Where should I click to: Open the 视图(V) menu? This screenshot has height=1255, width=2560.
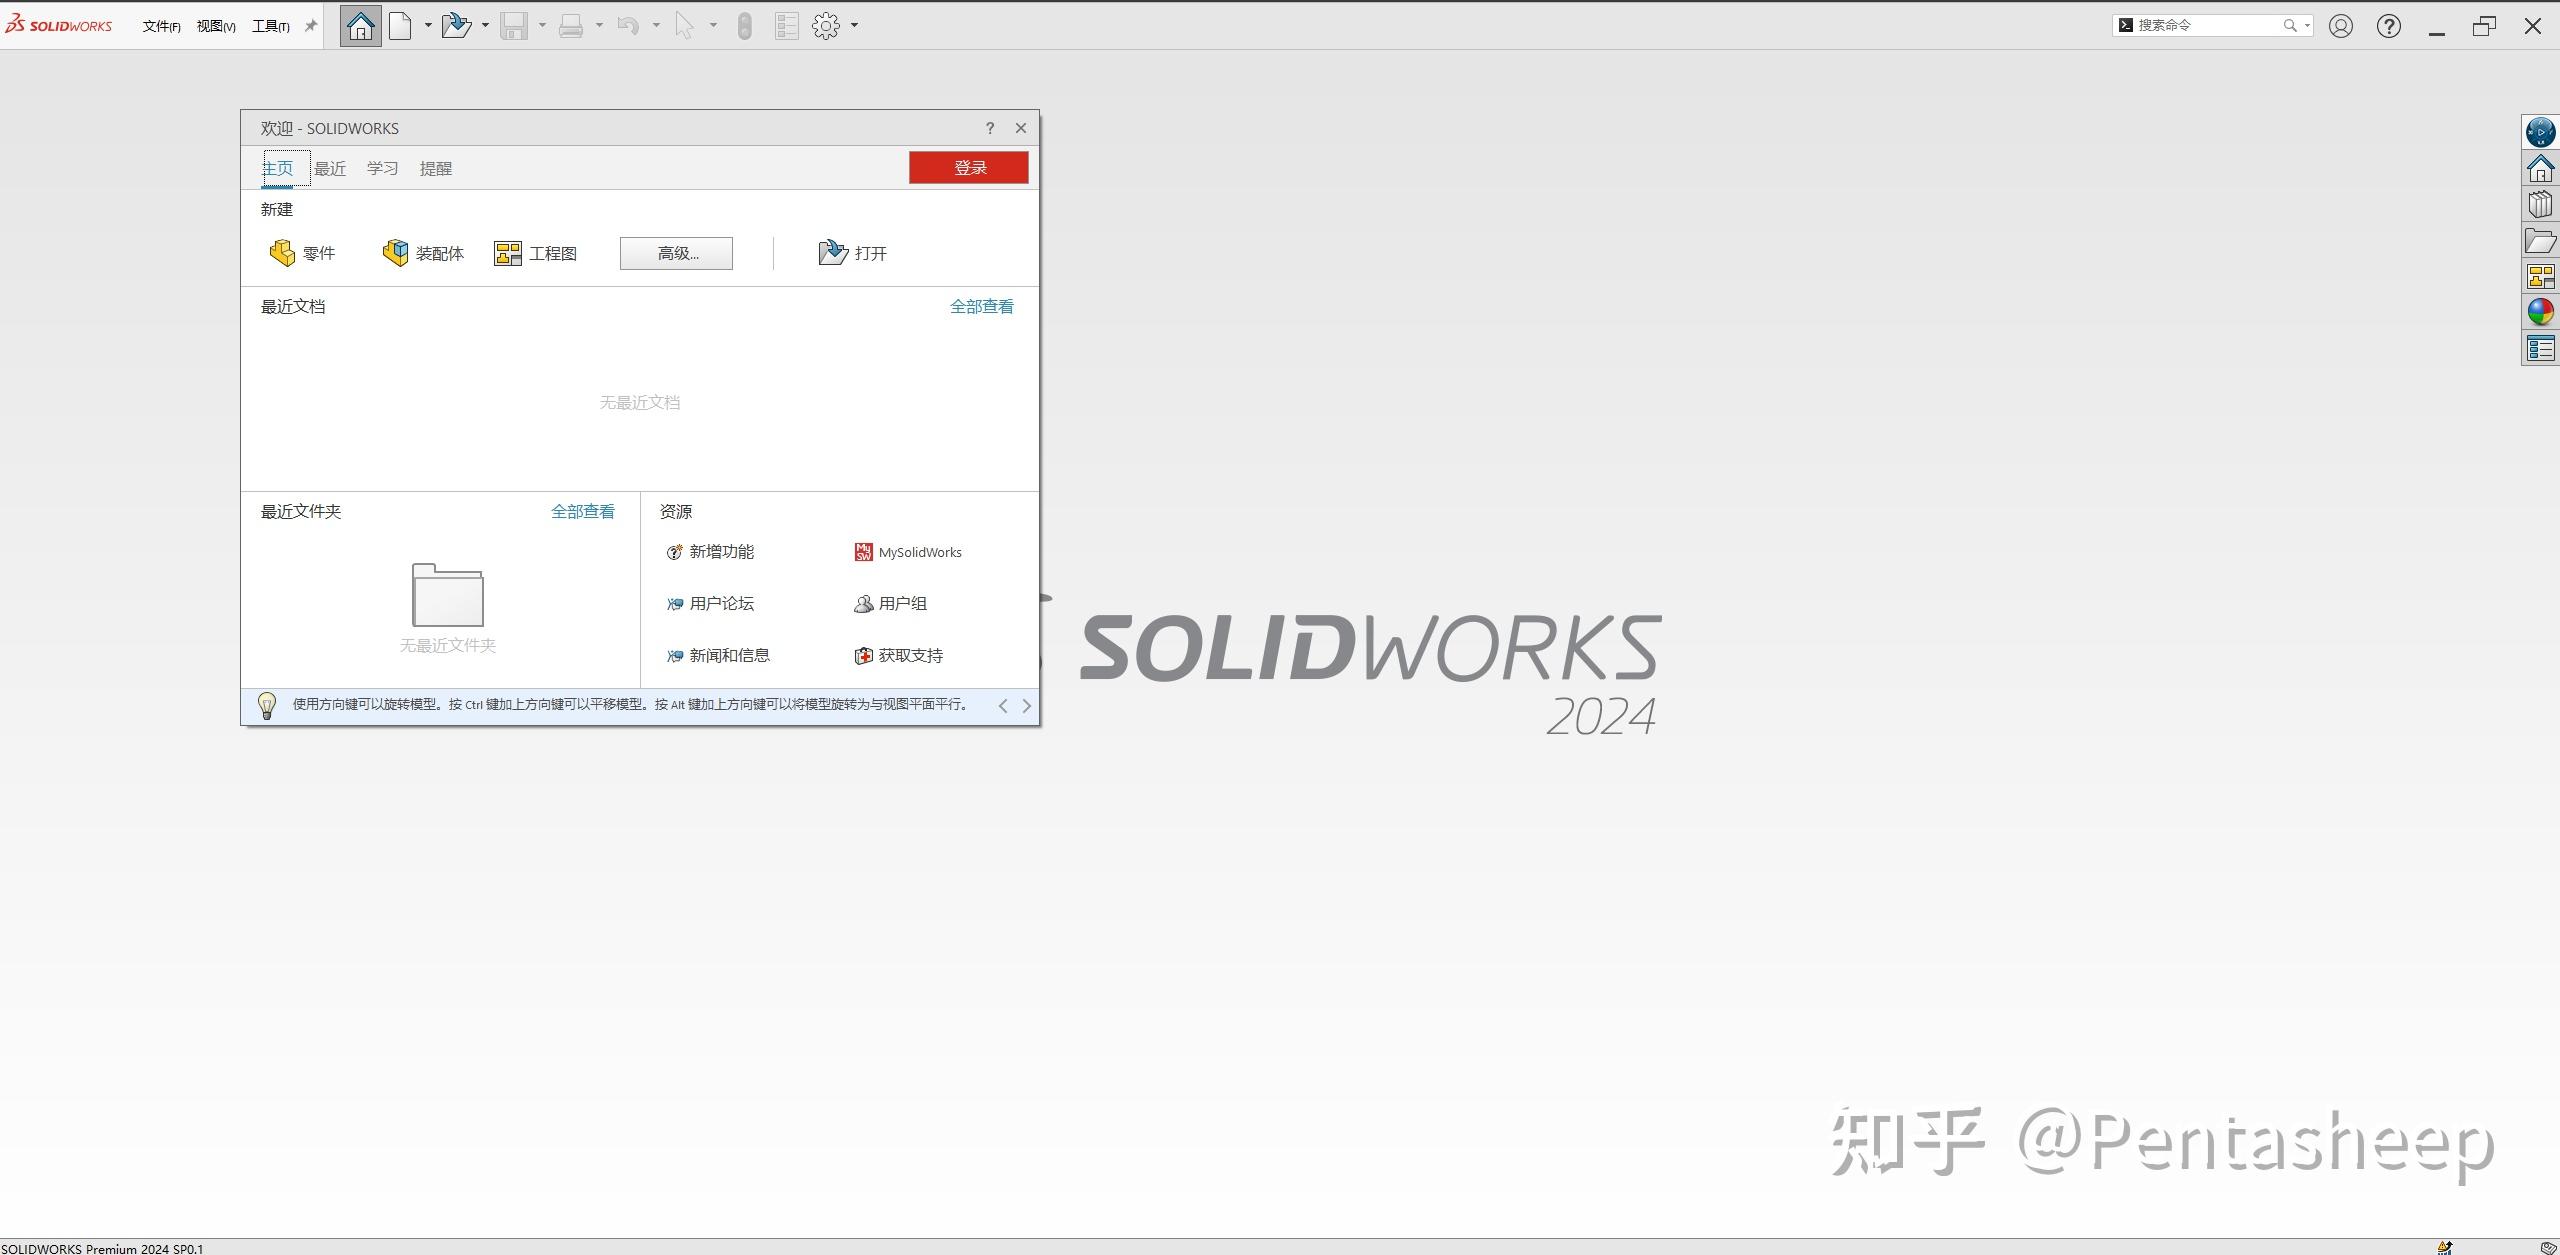point(216,26)
